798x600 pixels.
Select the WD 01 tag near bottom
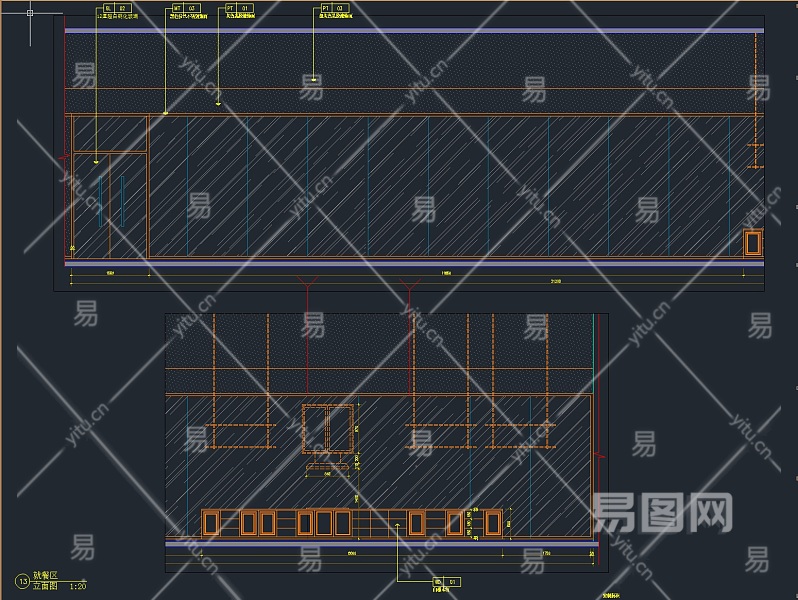pyautogui.click(x=446, y=582)
